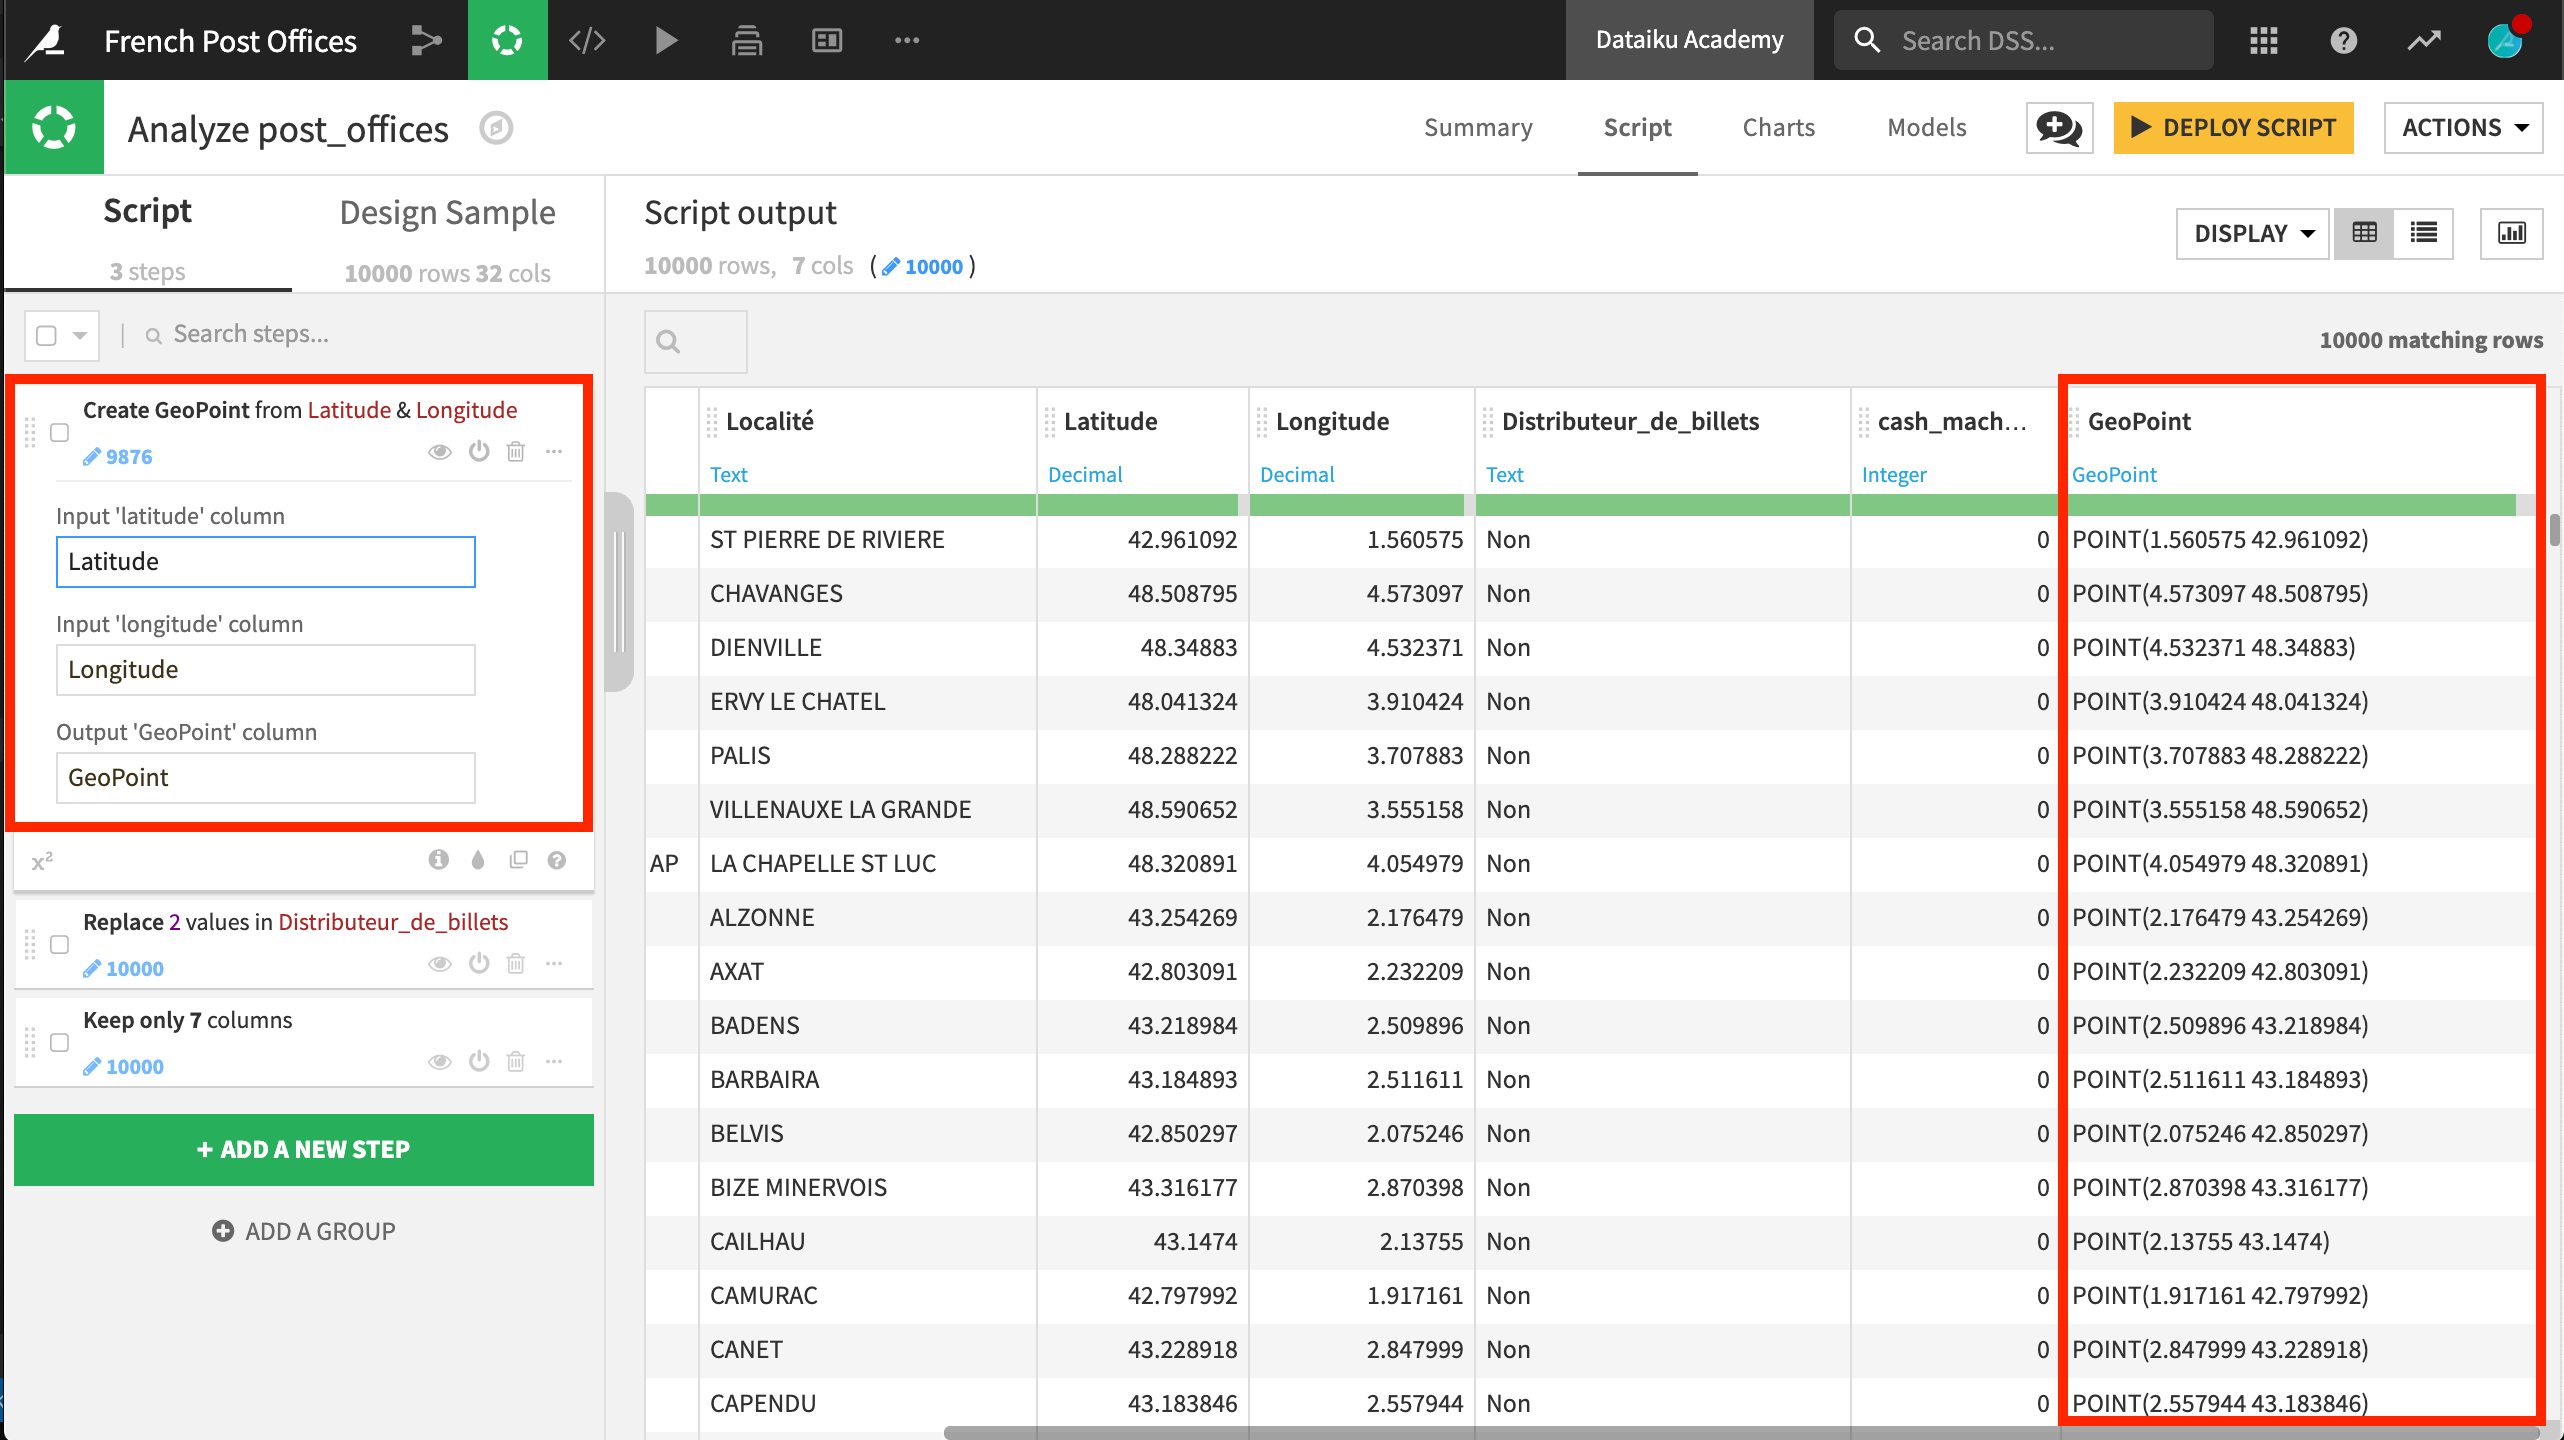Delete the Create GeoPoint step
The height and width of the screenshot is (1440, 2564).
point(515,451)
